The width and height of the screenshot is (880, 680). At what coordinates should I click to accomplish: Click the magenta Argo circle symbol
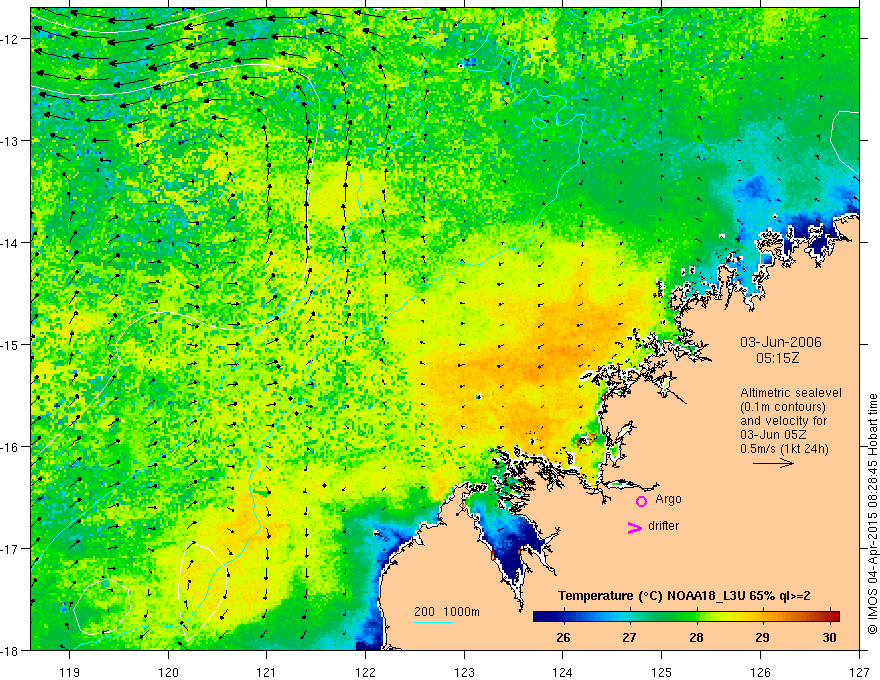[641, 501]
